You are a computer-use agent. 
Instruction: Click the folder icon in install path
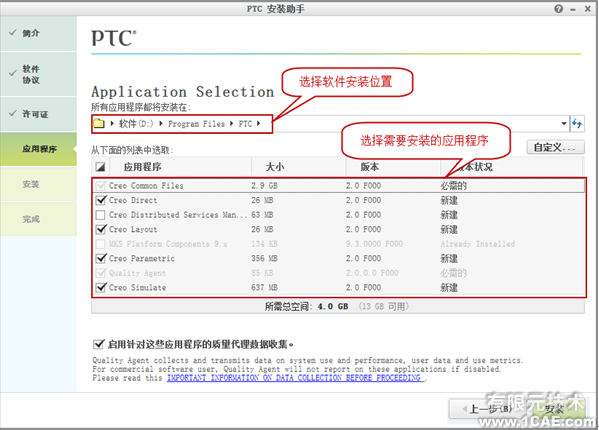point(99,124)
